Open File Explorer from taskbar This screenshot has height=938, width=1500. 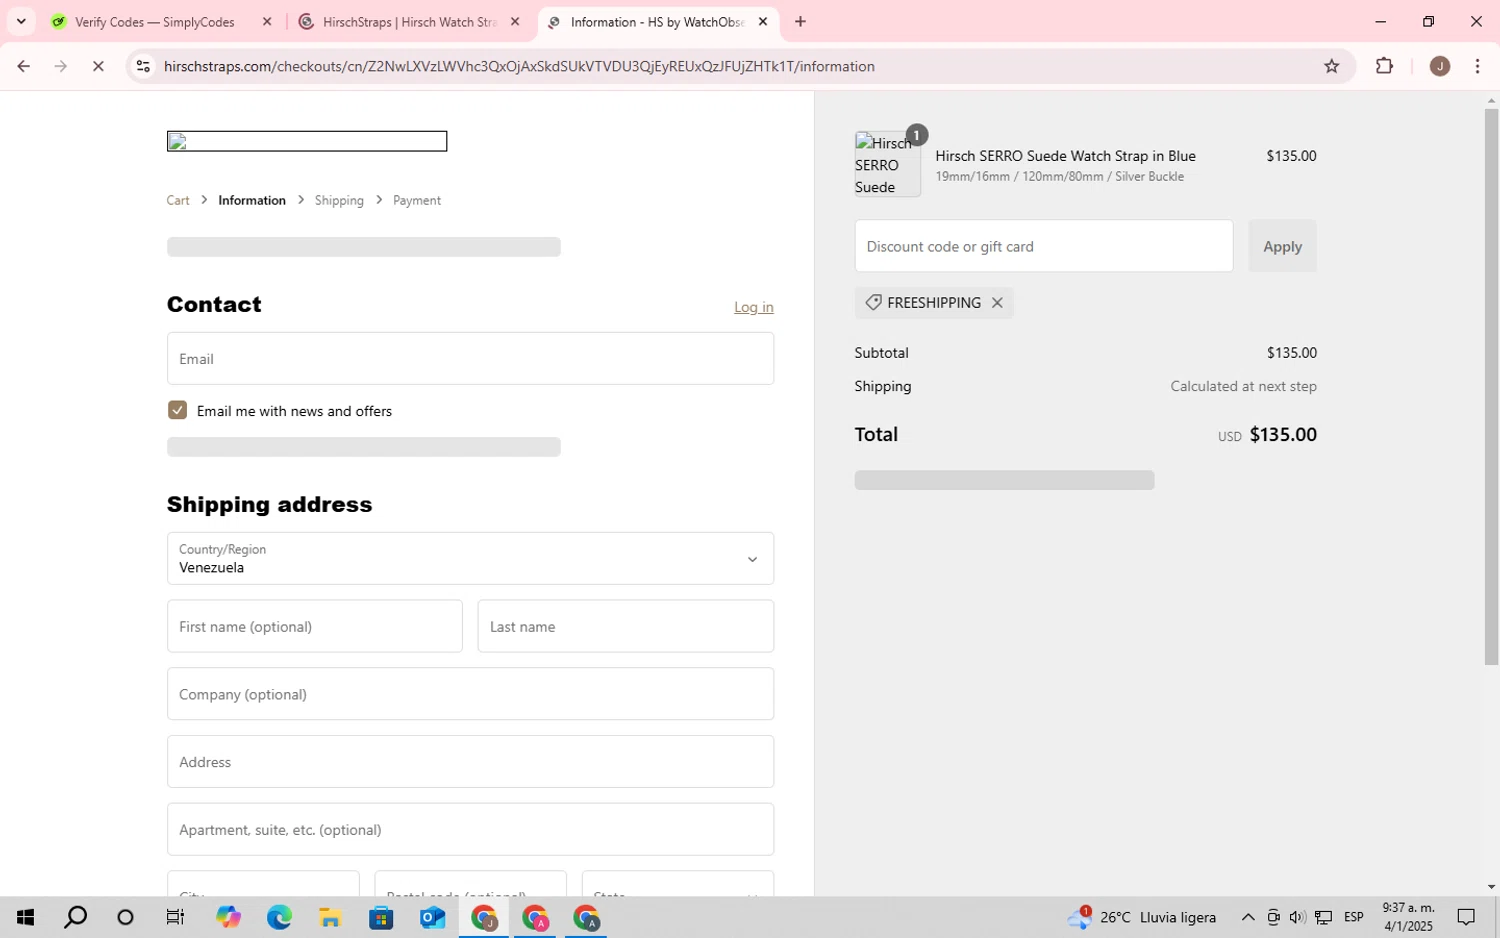pos(330,917)
